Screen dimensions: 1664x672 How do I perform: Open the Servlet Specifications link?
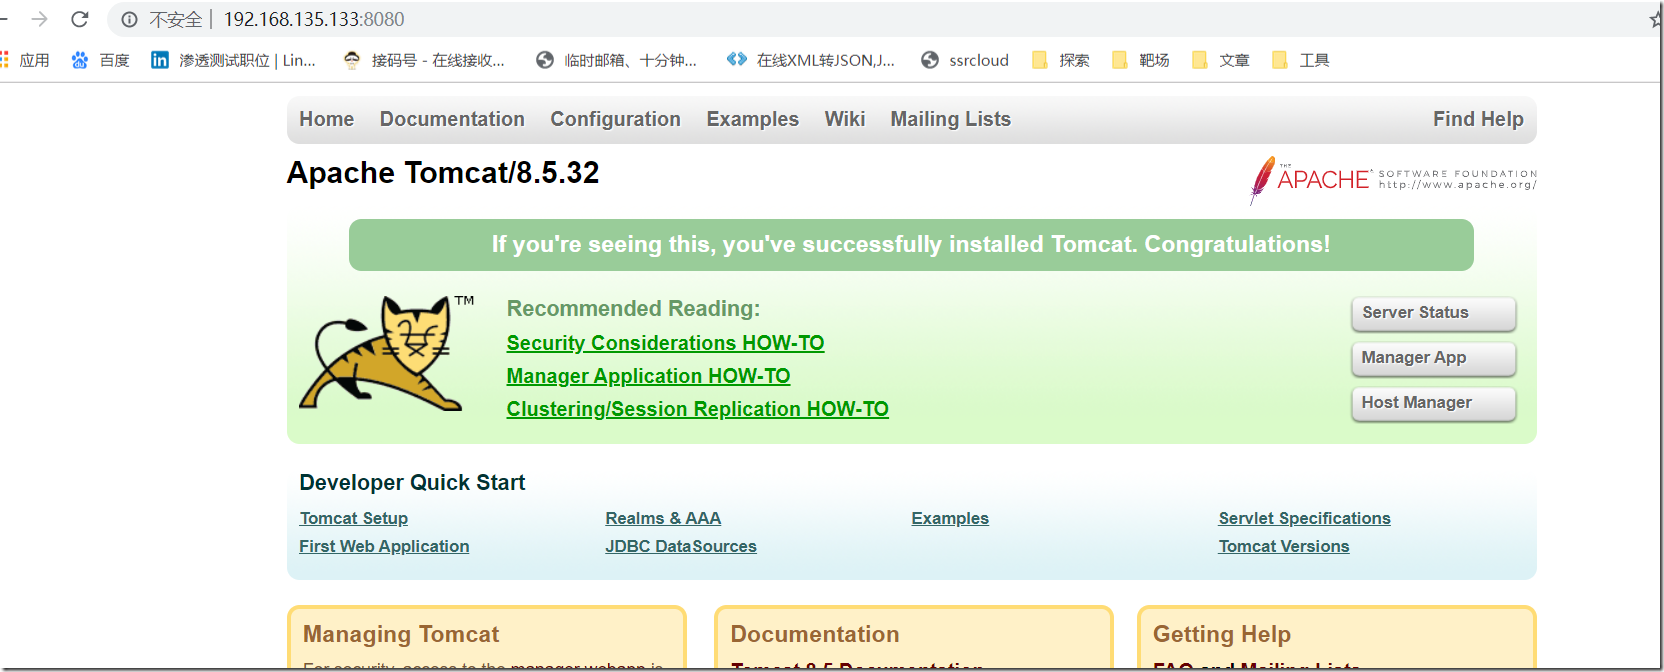(1304, 518)
